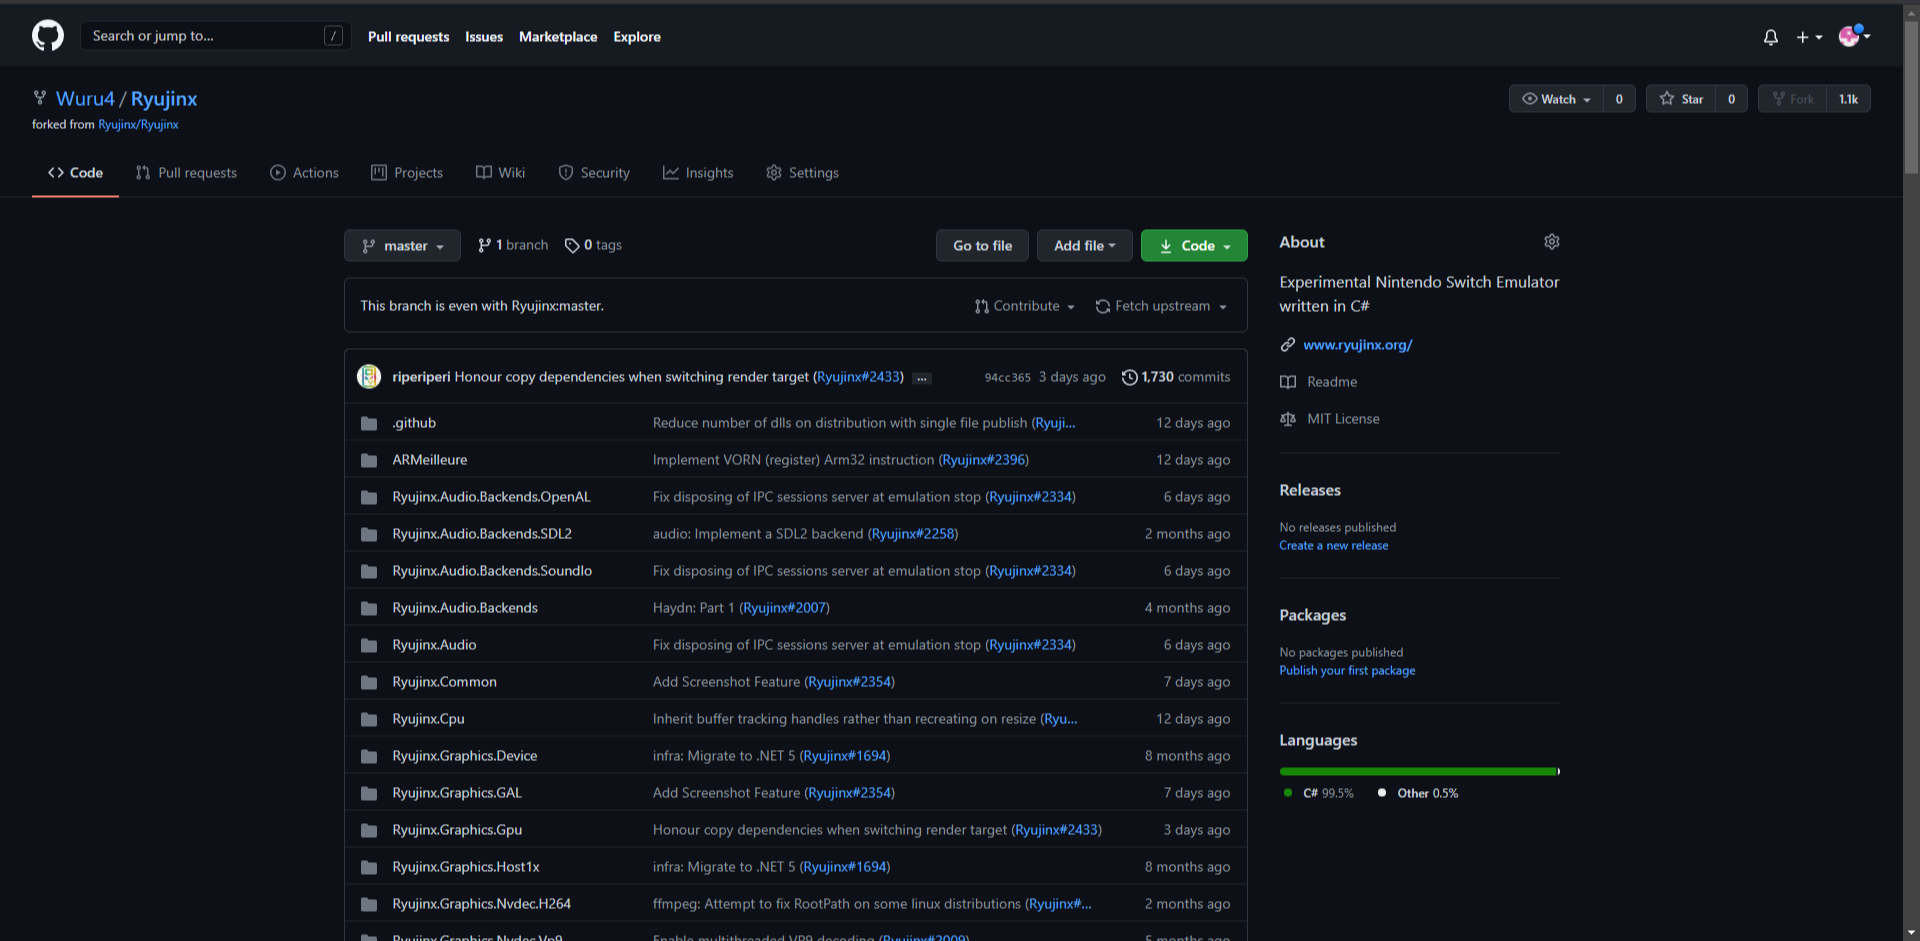
Task: Click the Readme book icon
Action: tap(1288, 382)
